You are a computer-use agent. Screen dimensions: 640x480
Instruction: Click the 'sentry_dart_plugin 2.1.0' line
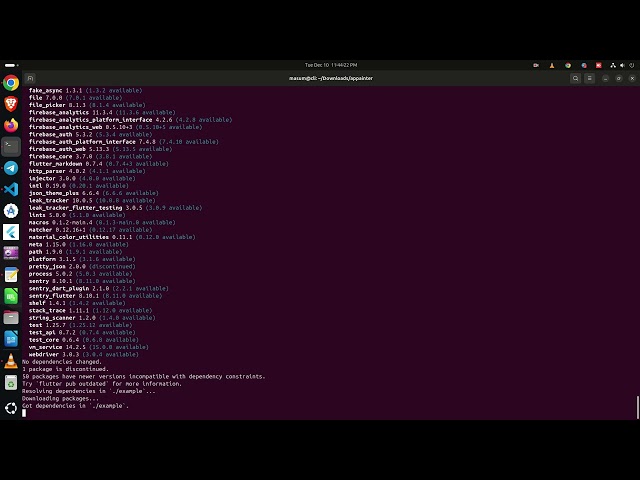98,289
